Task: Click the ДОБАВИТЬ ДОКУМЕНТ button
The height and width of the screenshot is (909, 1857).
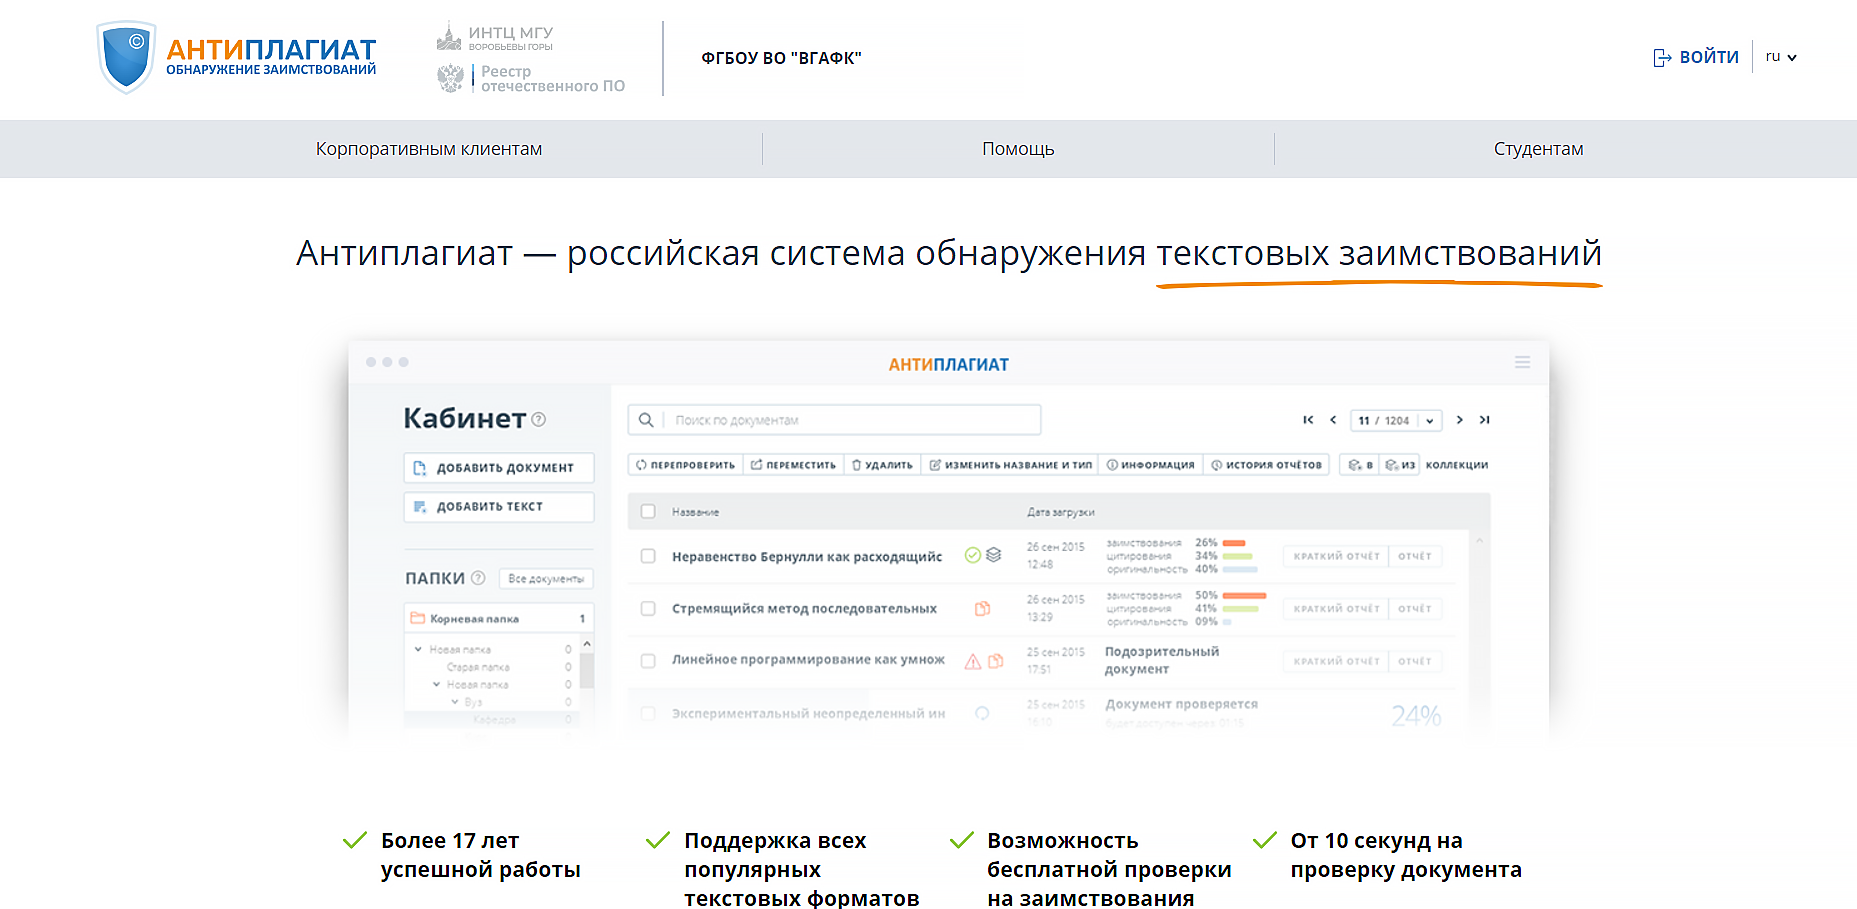Action: pyautogui.click(x=499, y=467)
